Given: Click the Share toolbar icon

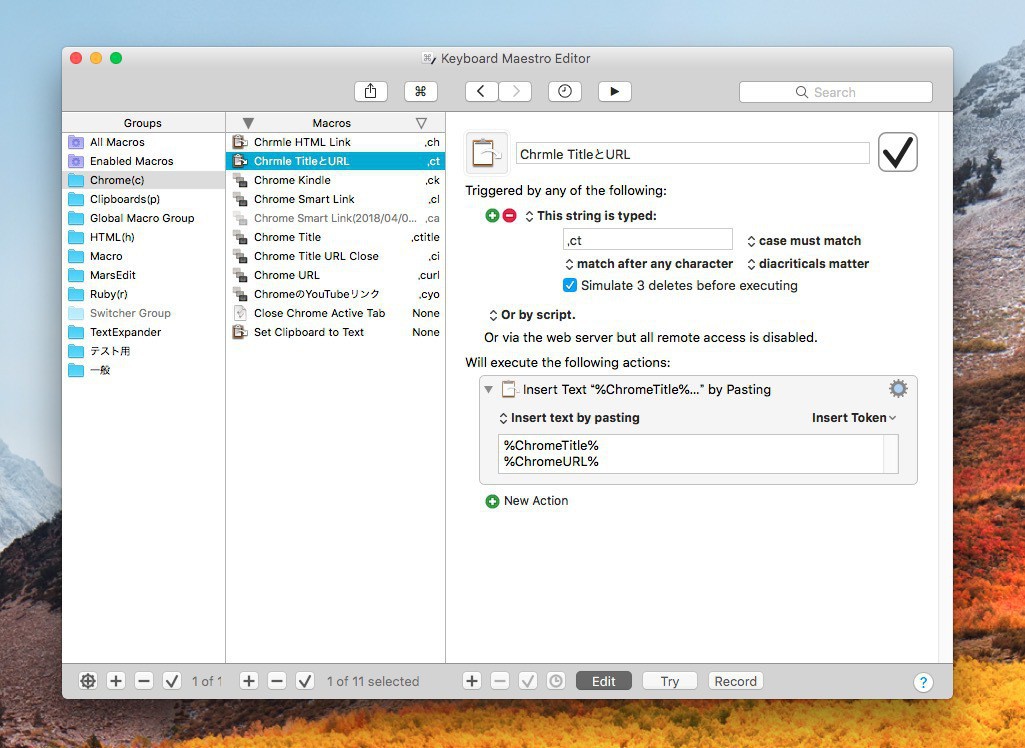Looking at the screenshot, I should 370,91.
